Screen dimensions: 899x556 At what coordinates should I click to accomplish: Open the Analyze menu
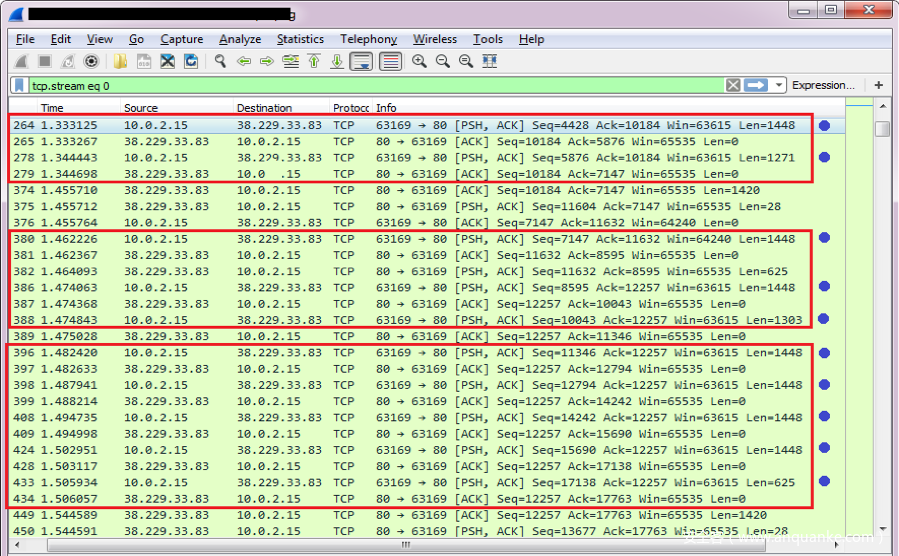click(240, 39)
